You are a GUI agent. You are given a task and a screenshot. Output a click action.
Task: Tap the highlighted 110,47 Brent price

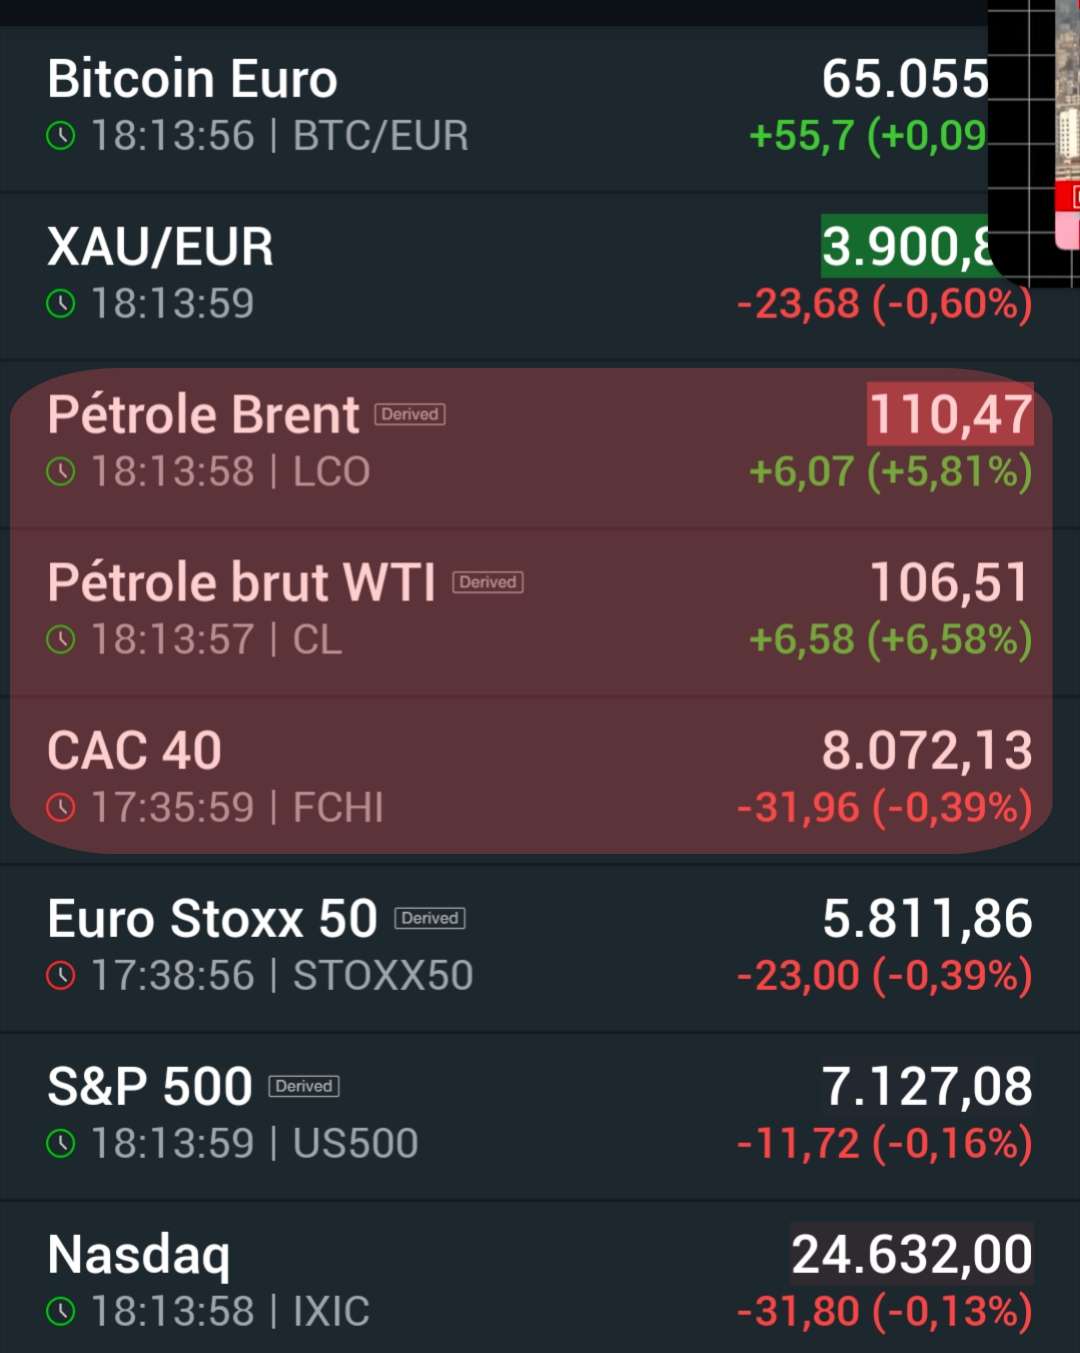[x=950, y=414]
